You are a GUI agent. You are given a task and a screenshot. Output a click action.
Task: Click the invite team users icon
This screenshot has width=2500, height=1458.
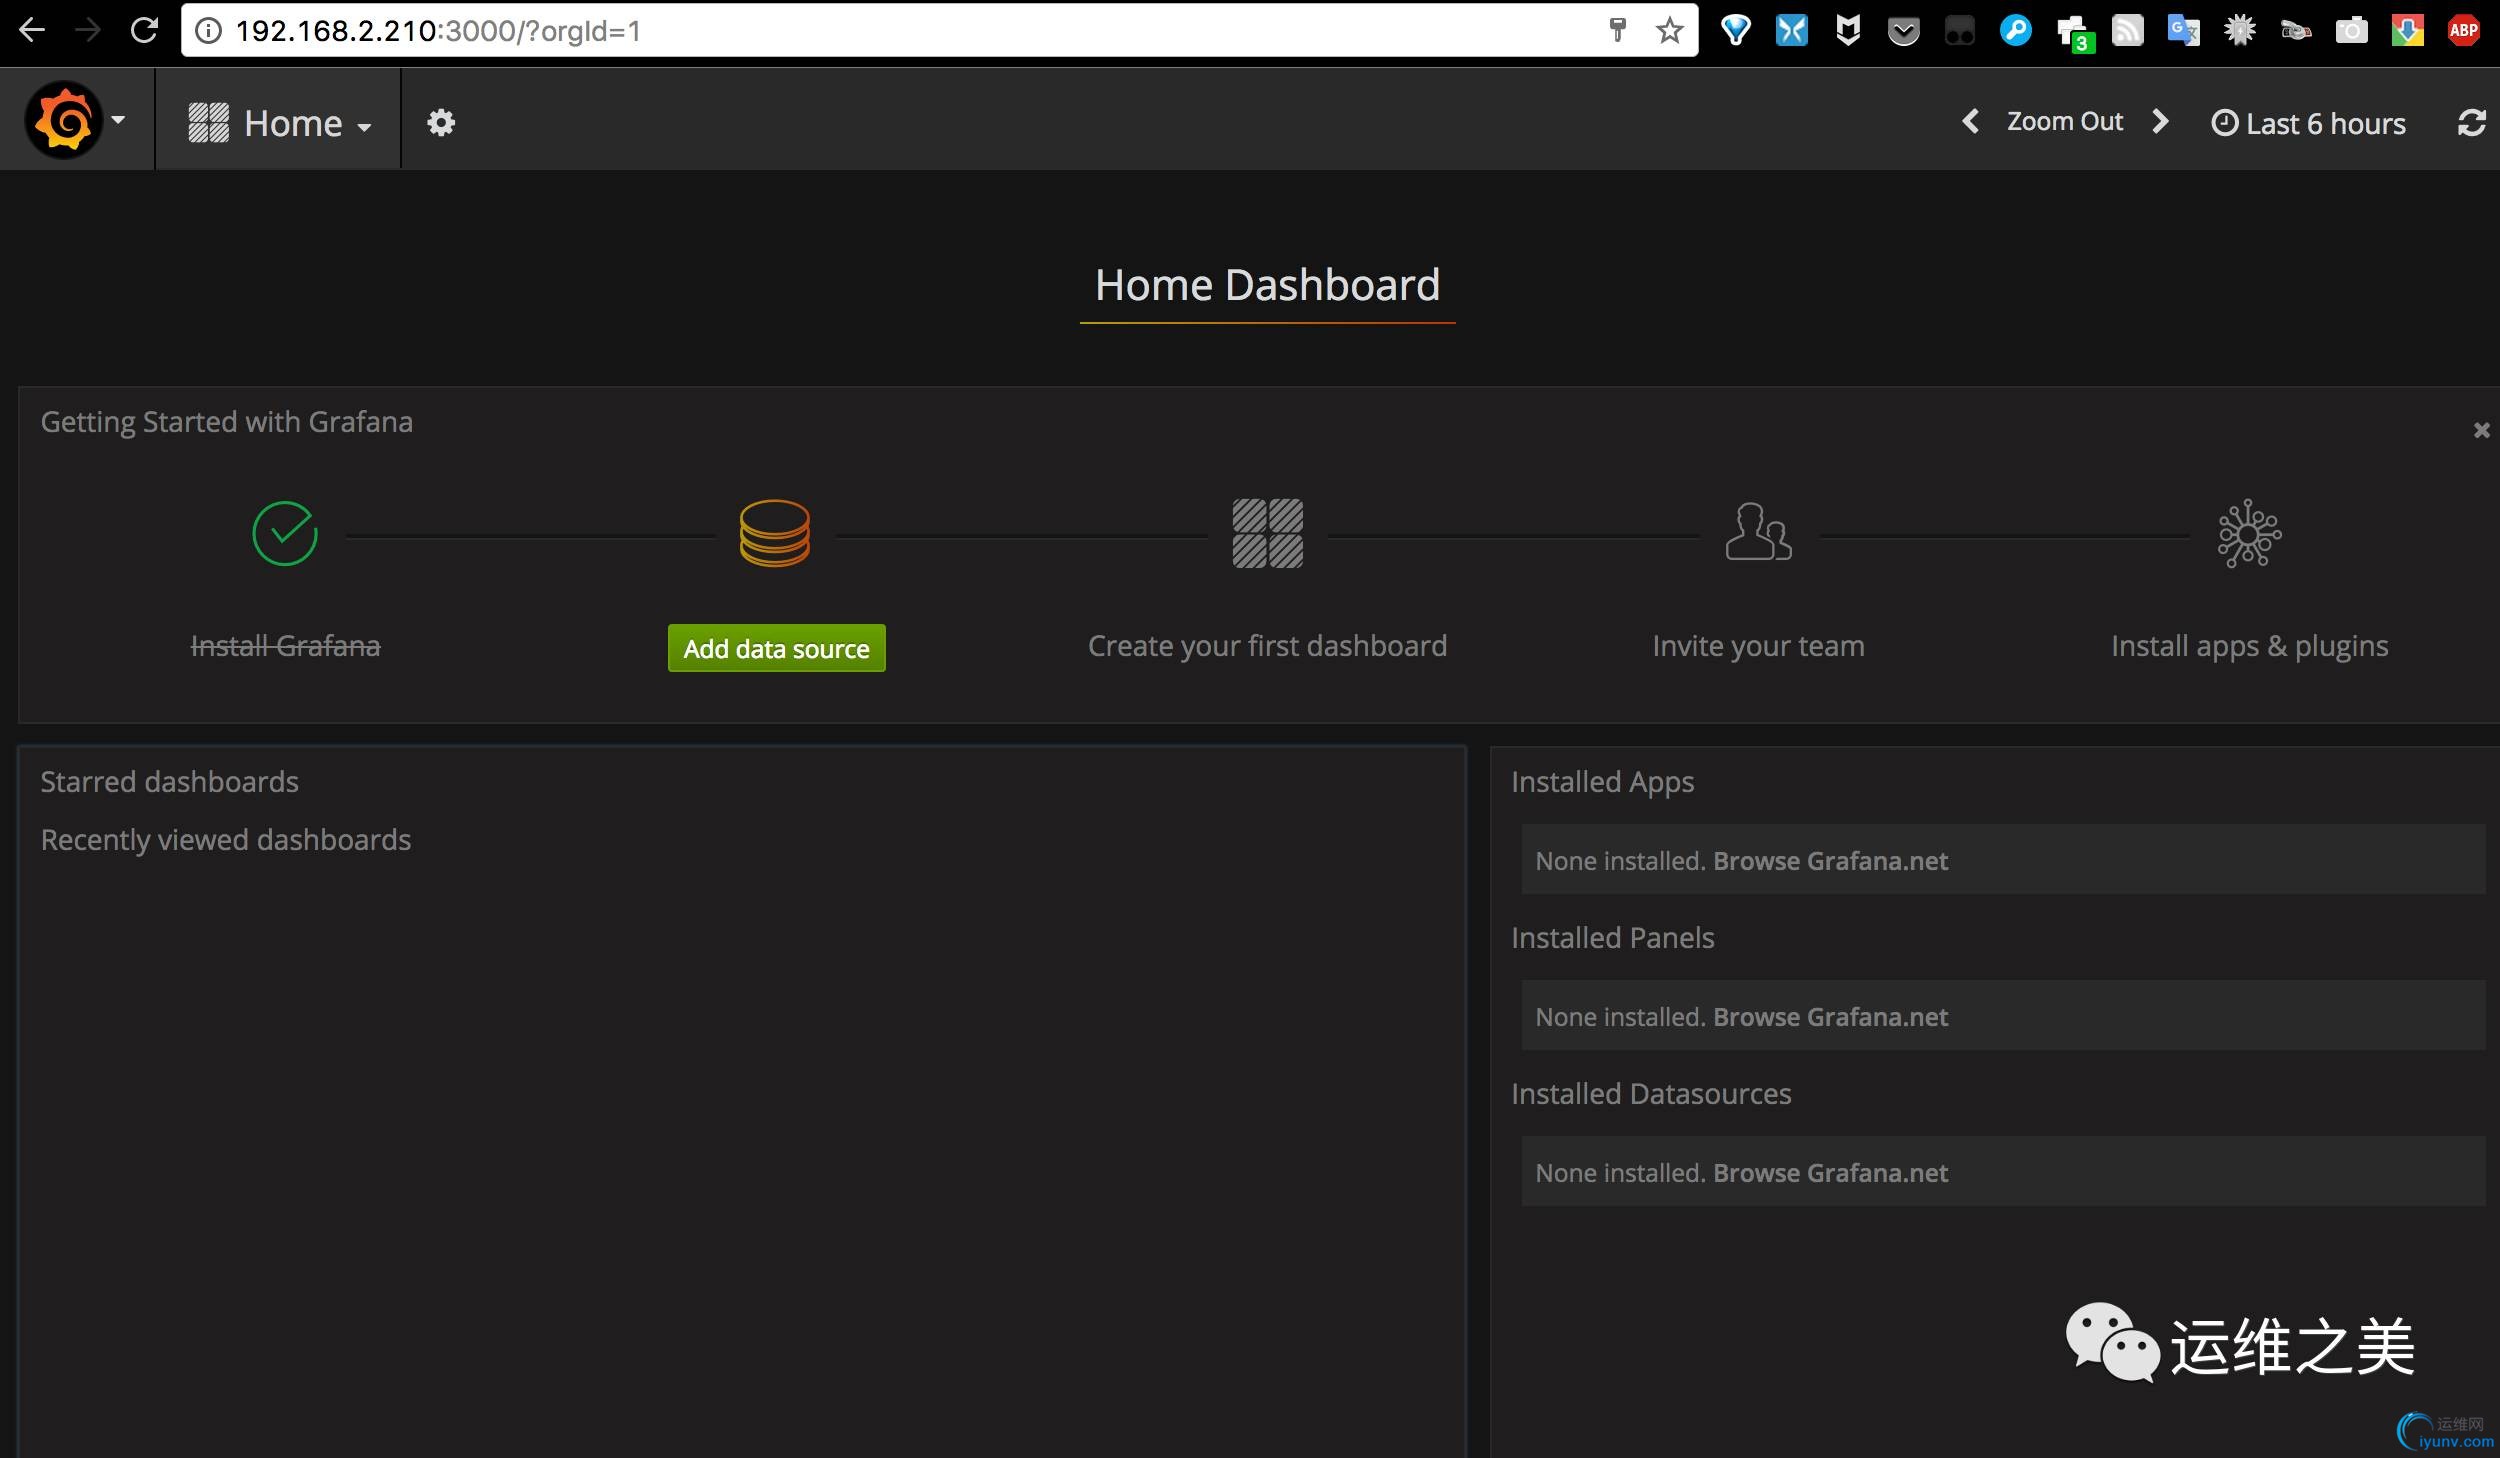1757,532
